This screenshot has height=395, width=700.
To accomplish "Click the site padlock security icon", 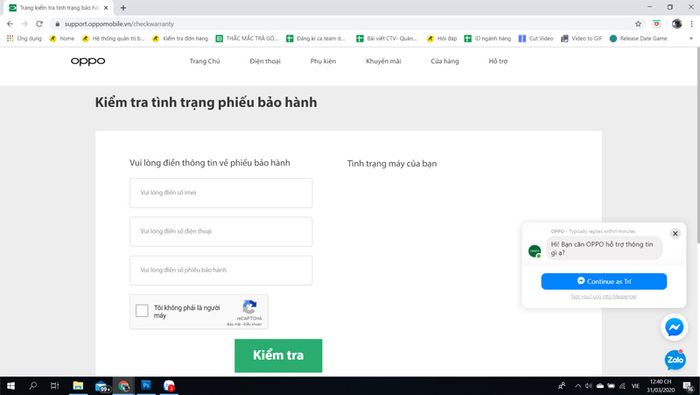I will [57, 24].
